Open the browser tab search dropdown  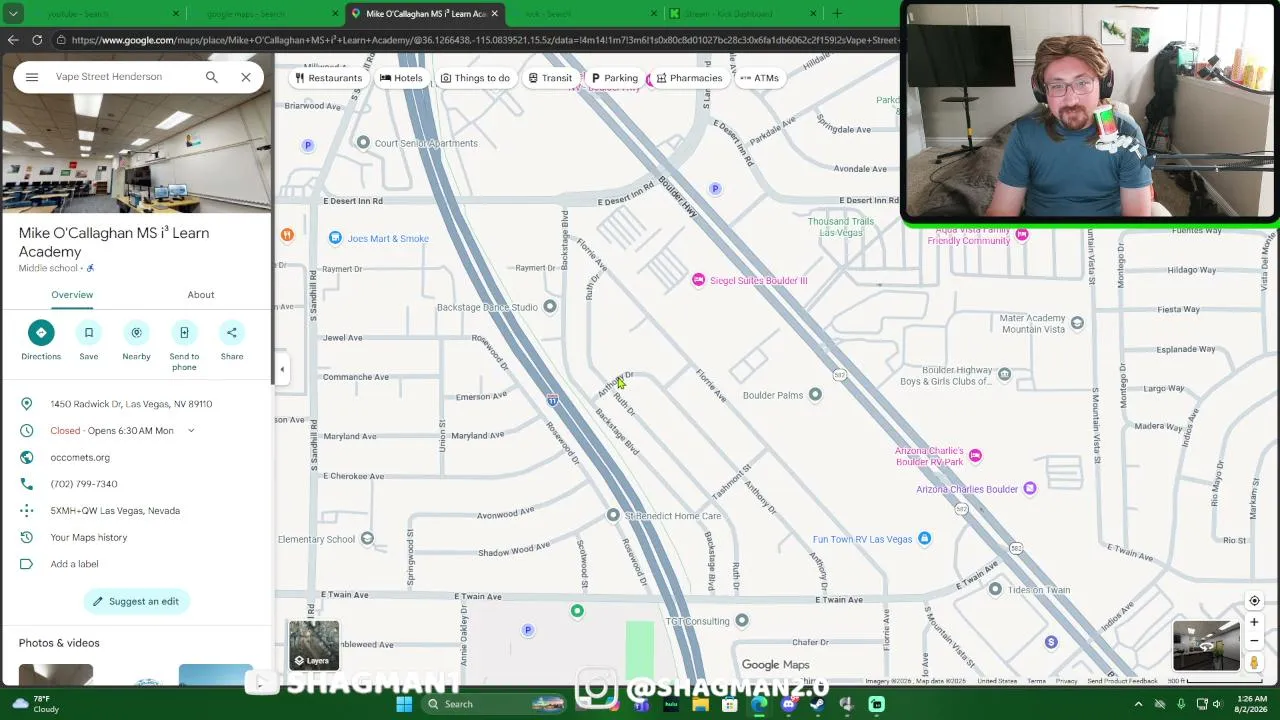13,14
